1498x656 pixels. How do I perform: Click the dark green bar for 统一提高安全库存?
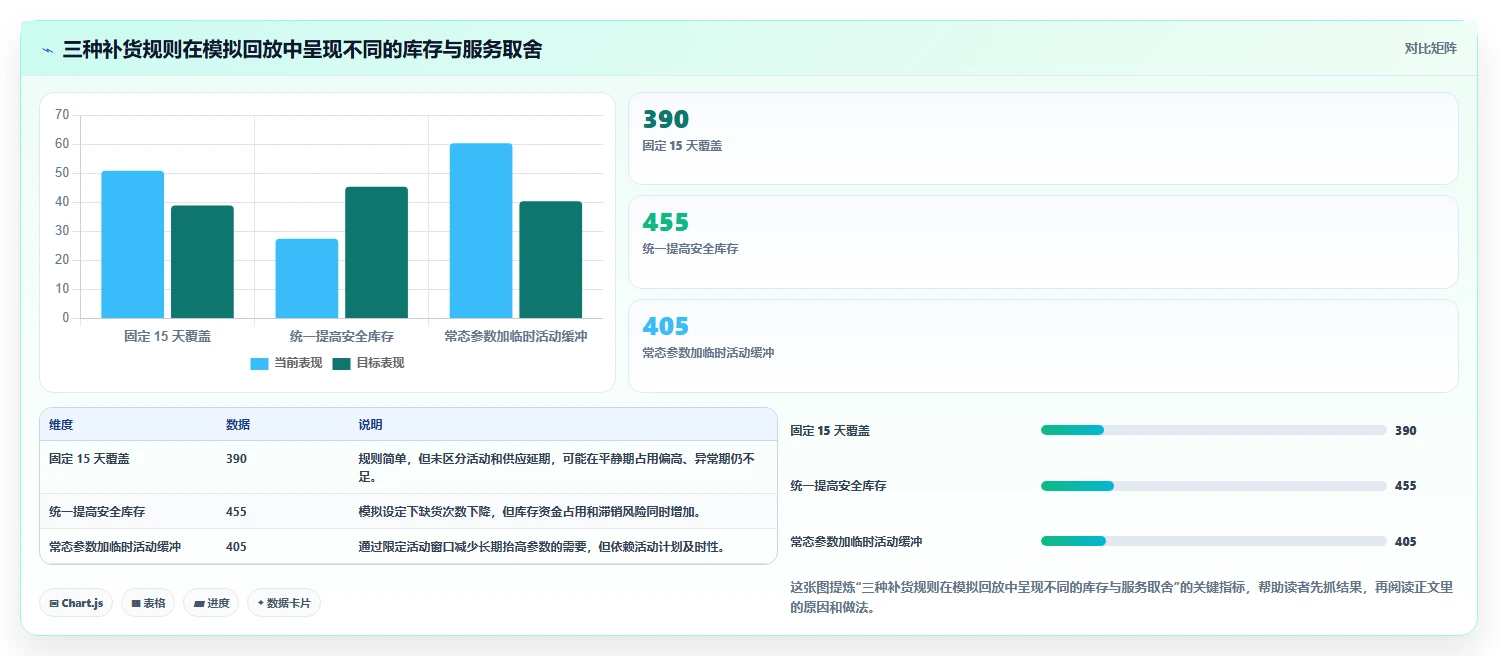[376, 253]
